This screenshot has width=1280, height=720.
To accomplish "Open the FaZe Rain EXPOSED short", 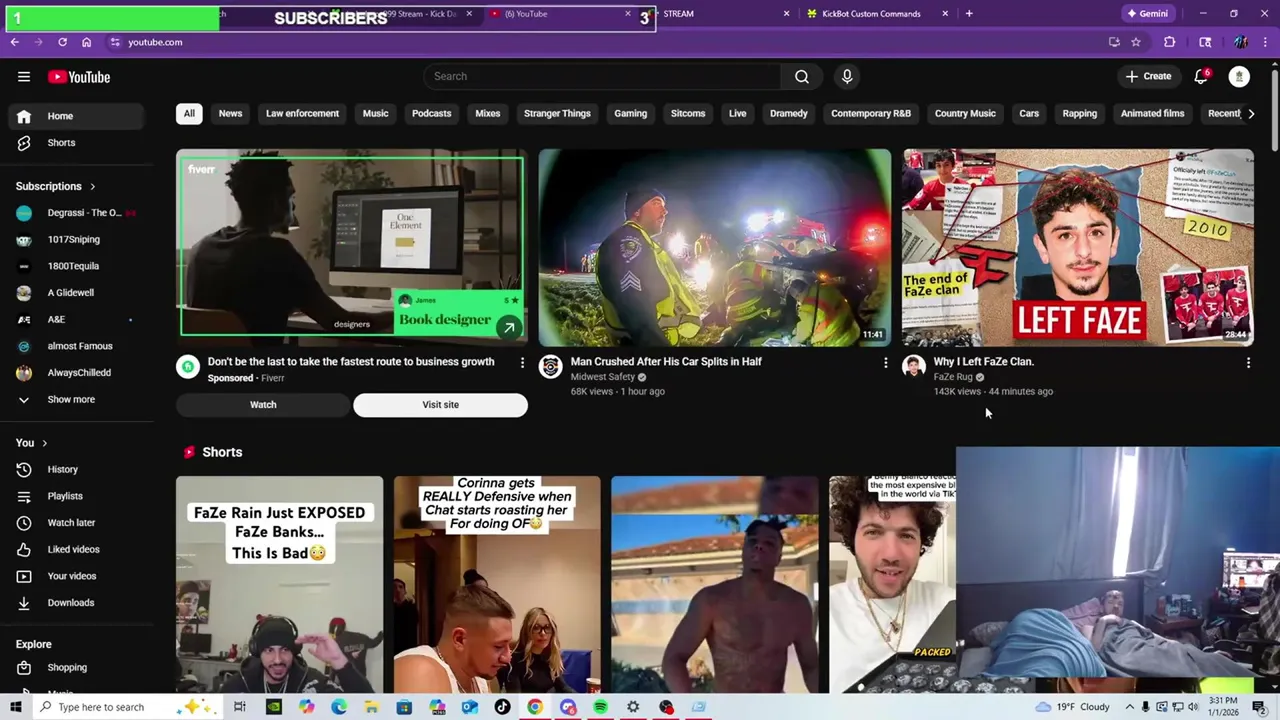I will point(279,584).
